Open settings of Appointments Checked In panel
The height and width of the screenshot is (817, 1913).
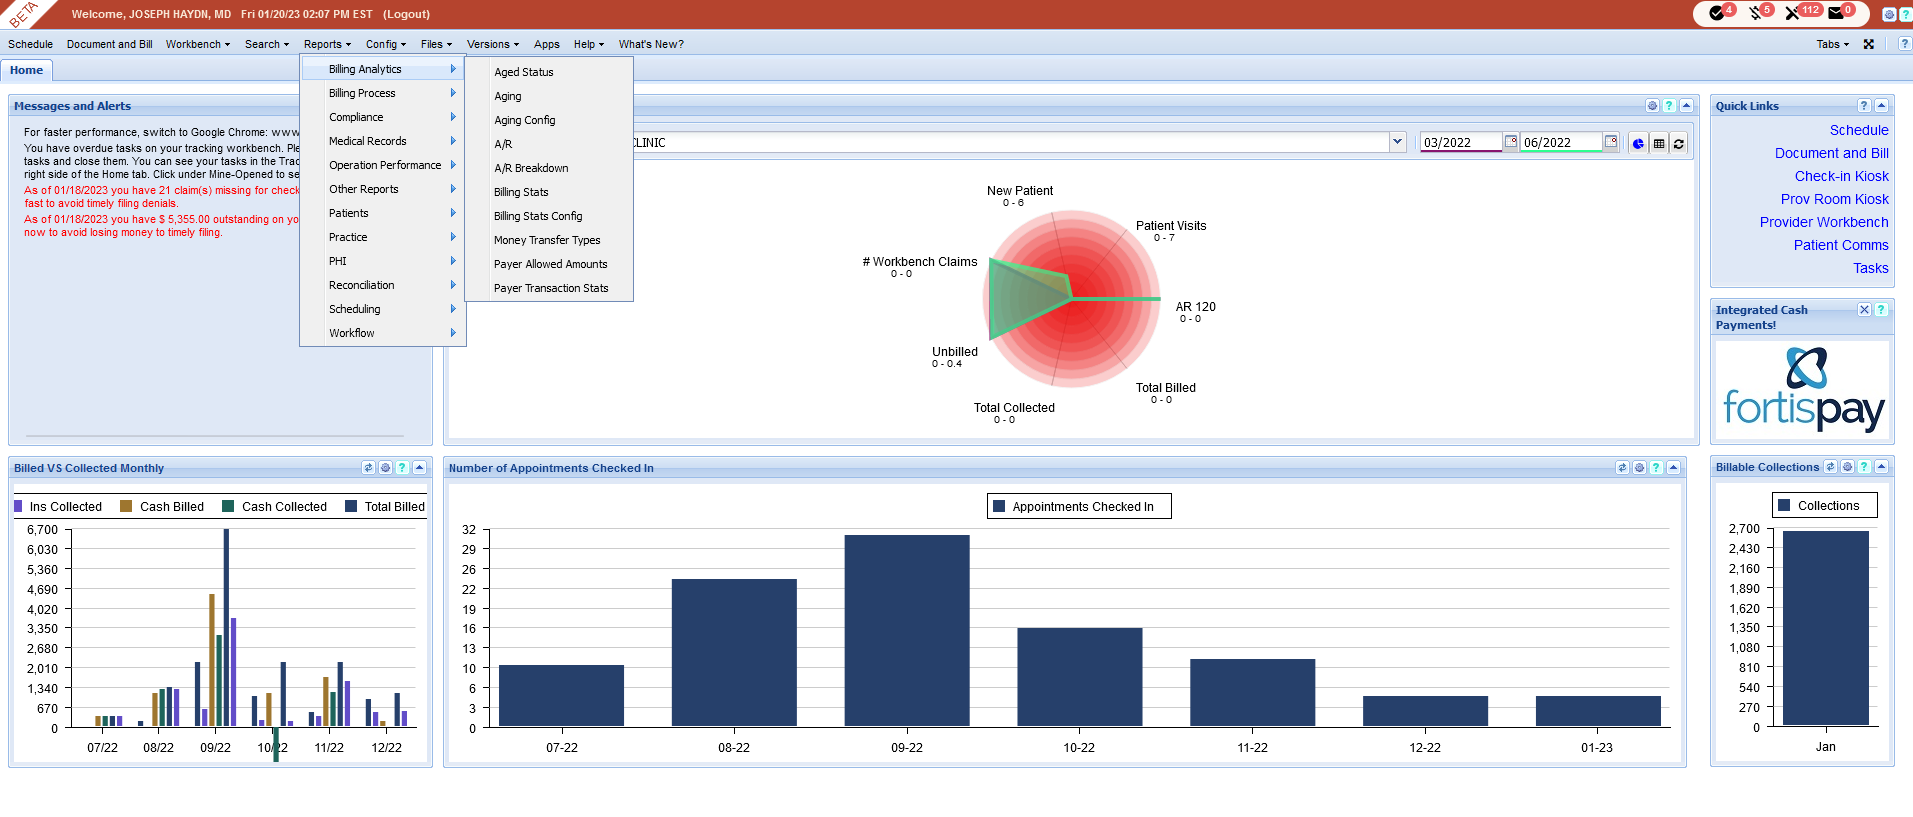[x=1639, y=468]
